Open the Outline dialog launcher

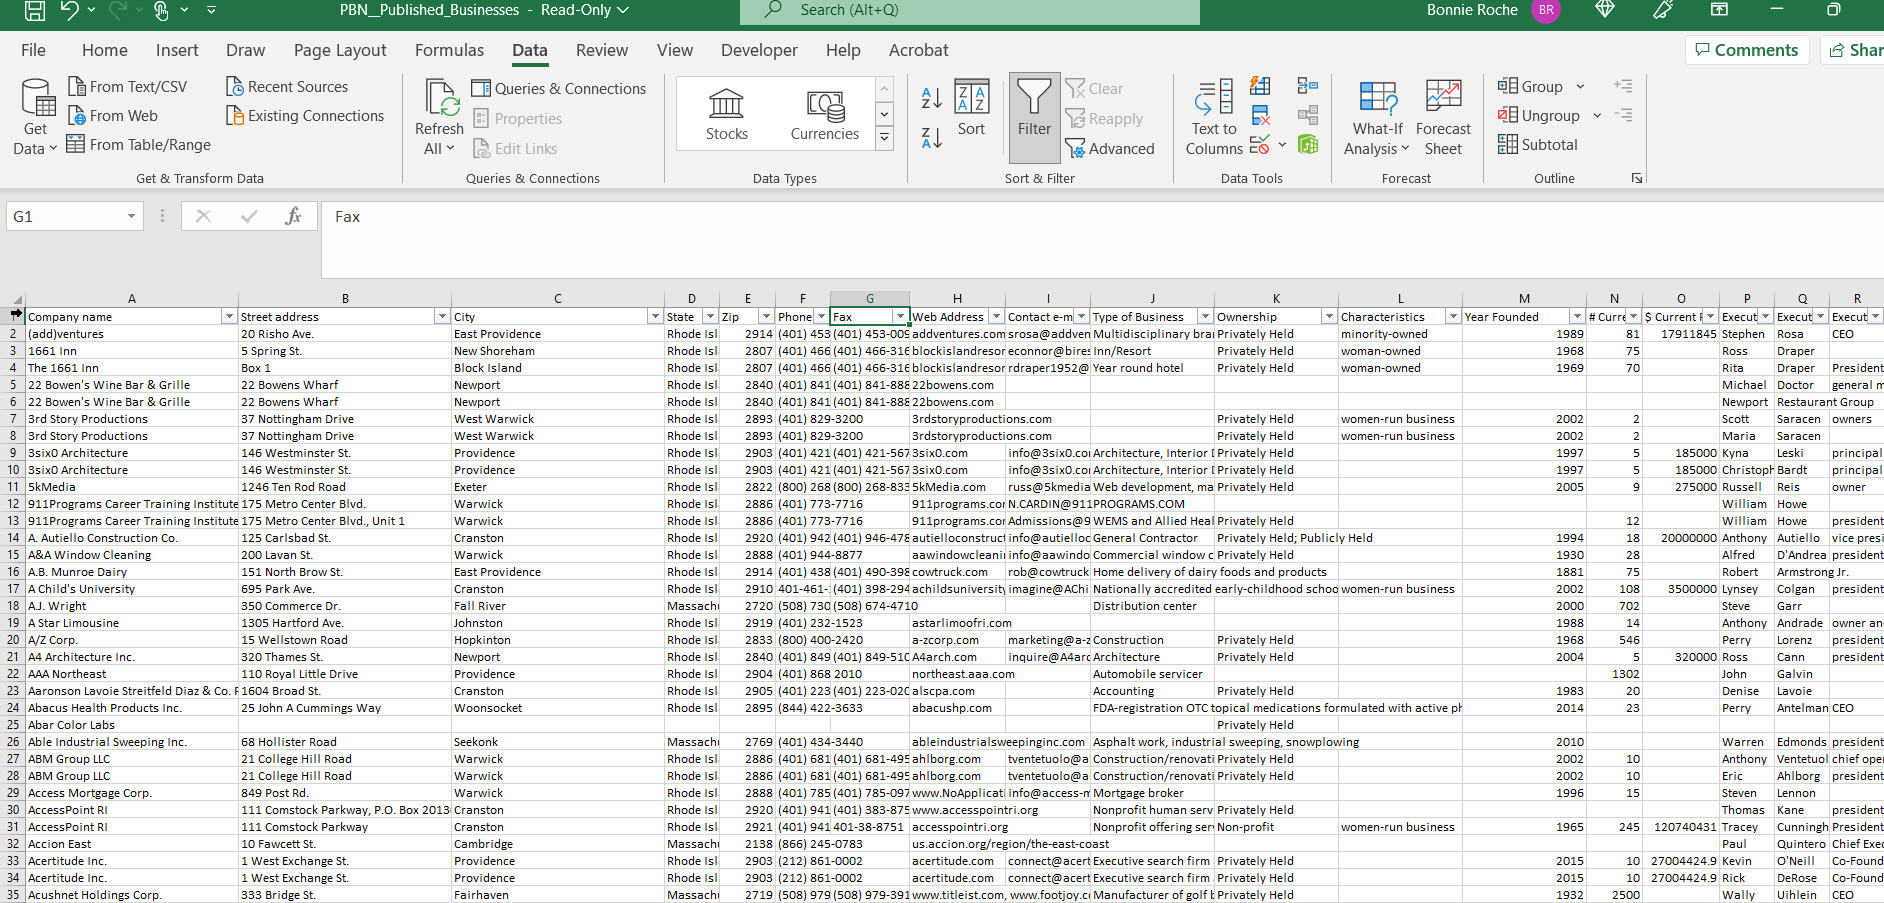click(x=1637, y=179)
